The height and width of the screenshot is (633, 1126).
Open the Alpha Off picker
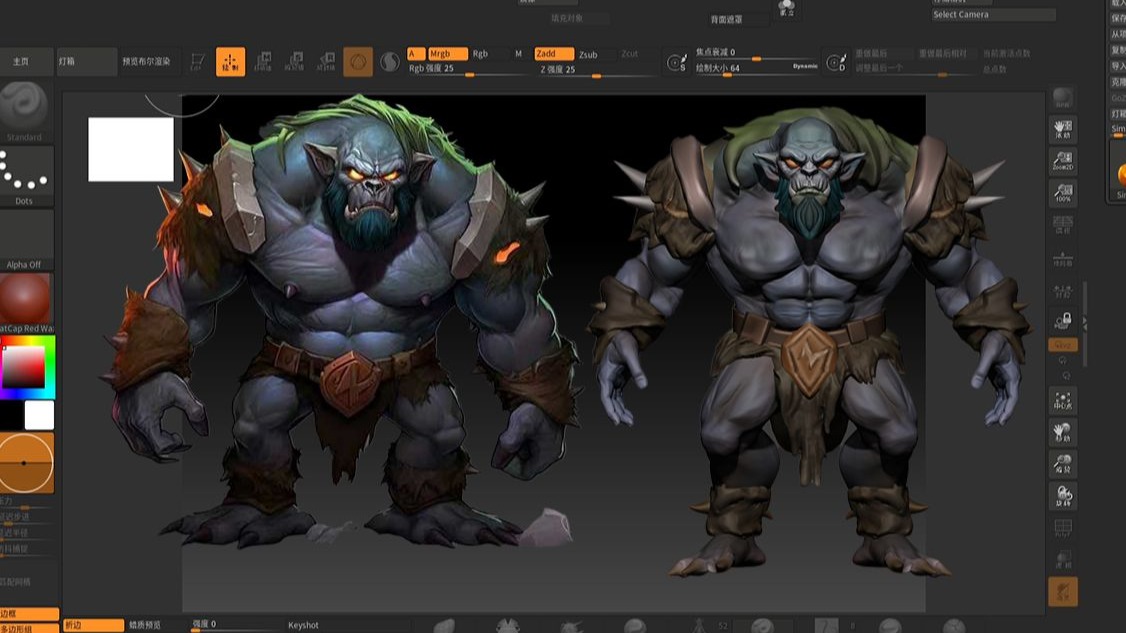click(x=26, y=240)
